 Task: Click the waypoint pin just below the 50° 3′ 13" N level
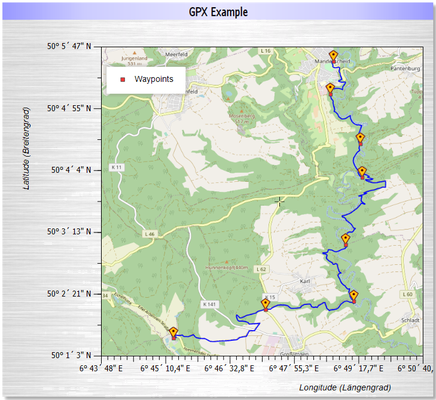coord(345,239)
